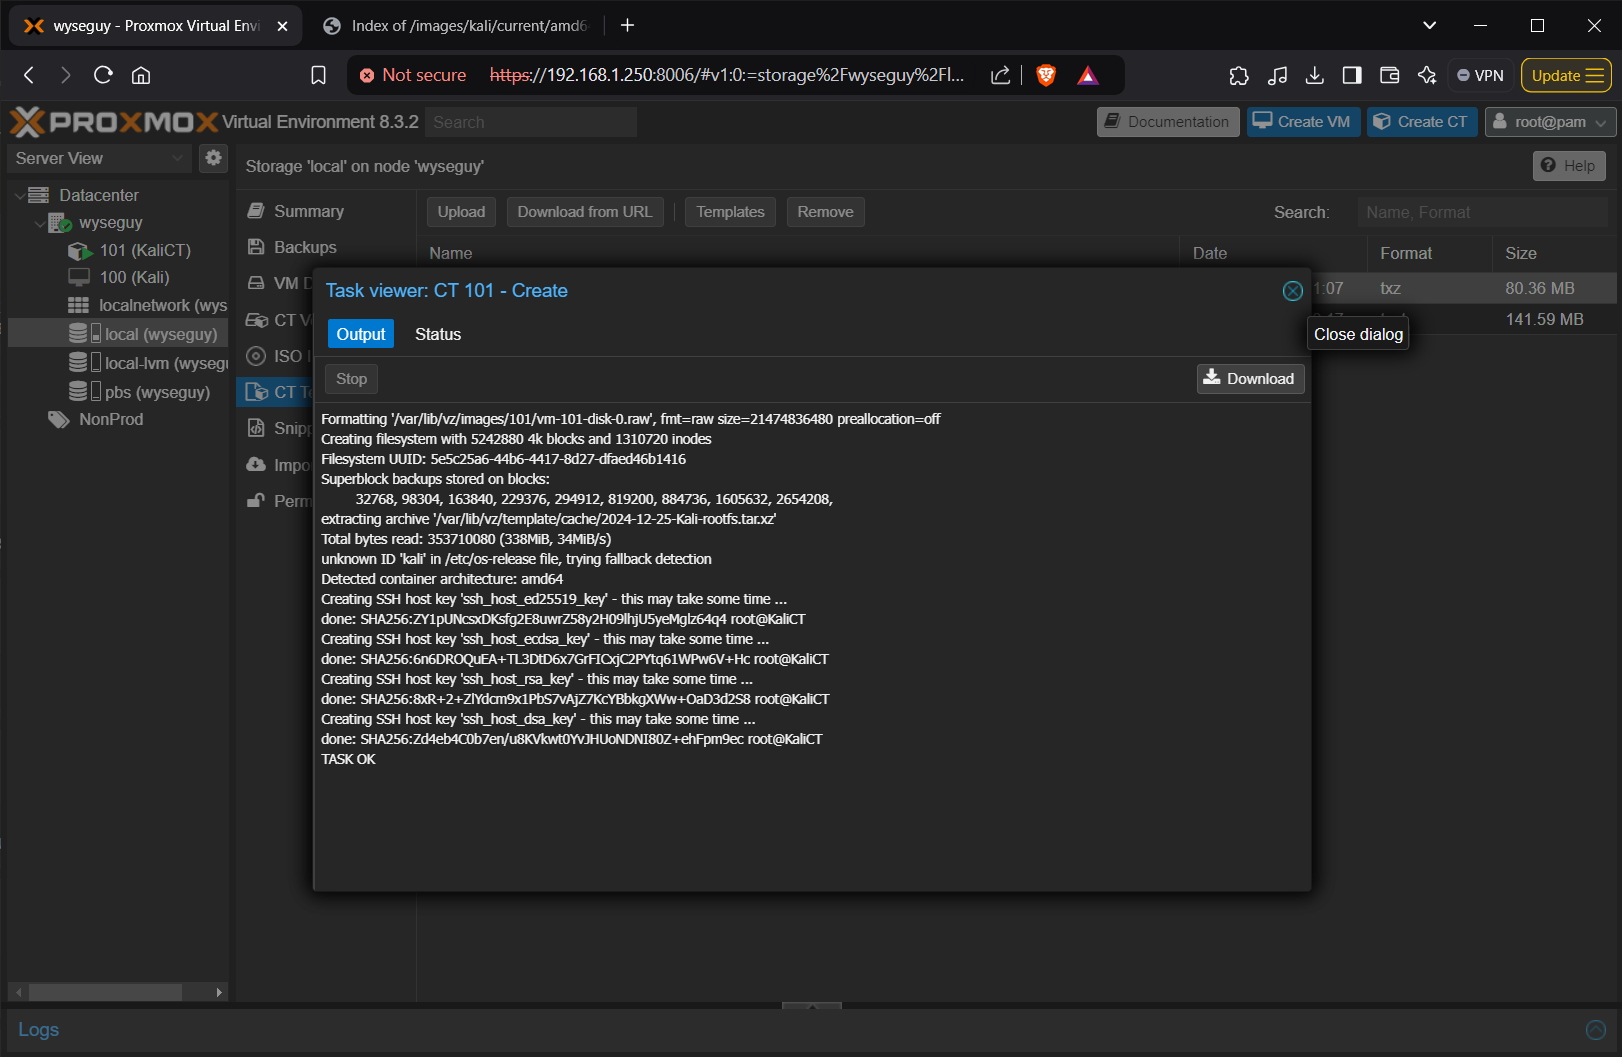The width and height of the screenshot is (1622, 1057).
Task: Open the media playlist music icon
Action: point(1277,75)
